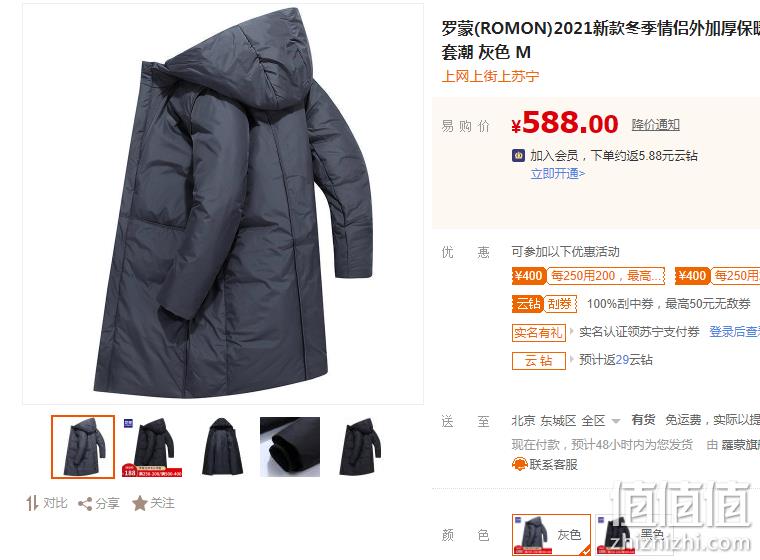Image resolution: width=760 pixels, height=560 pixels.
Task: Open the 降价通知 price alert link
Action: coord(655,125)
